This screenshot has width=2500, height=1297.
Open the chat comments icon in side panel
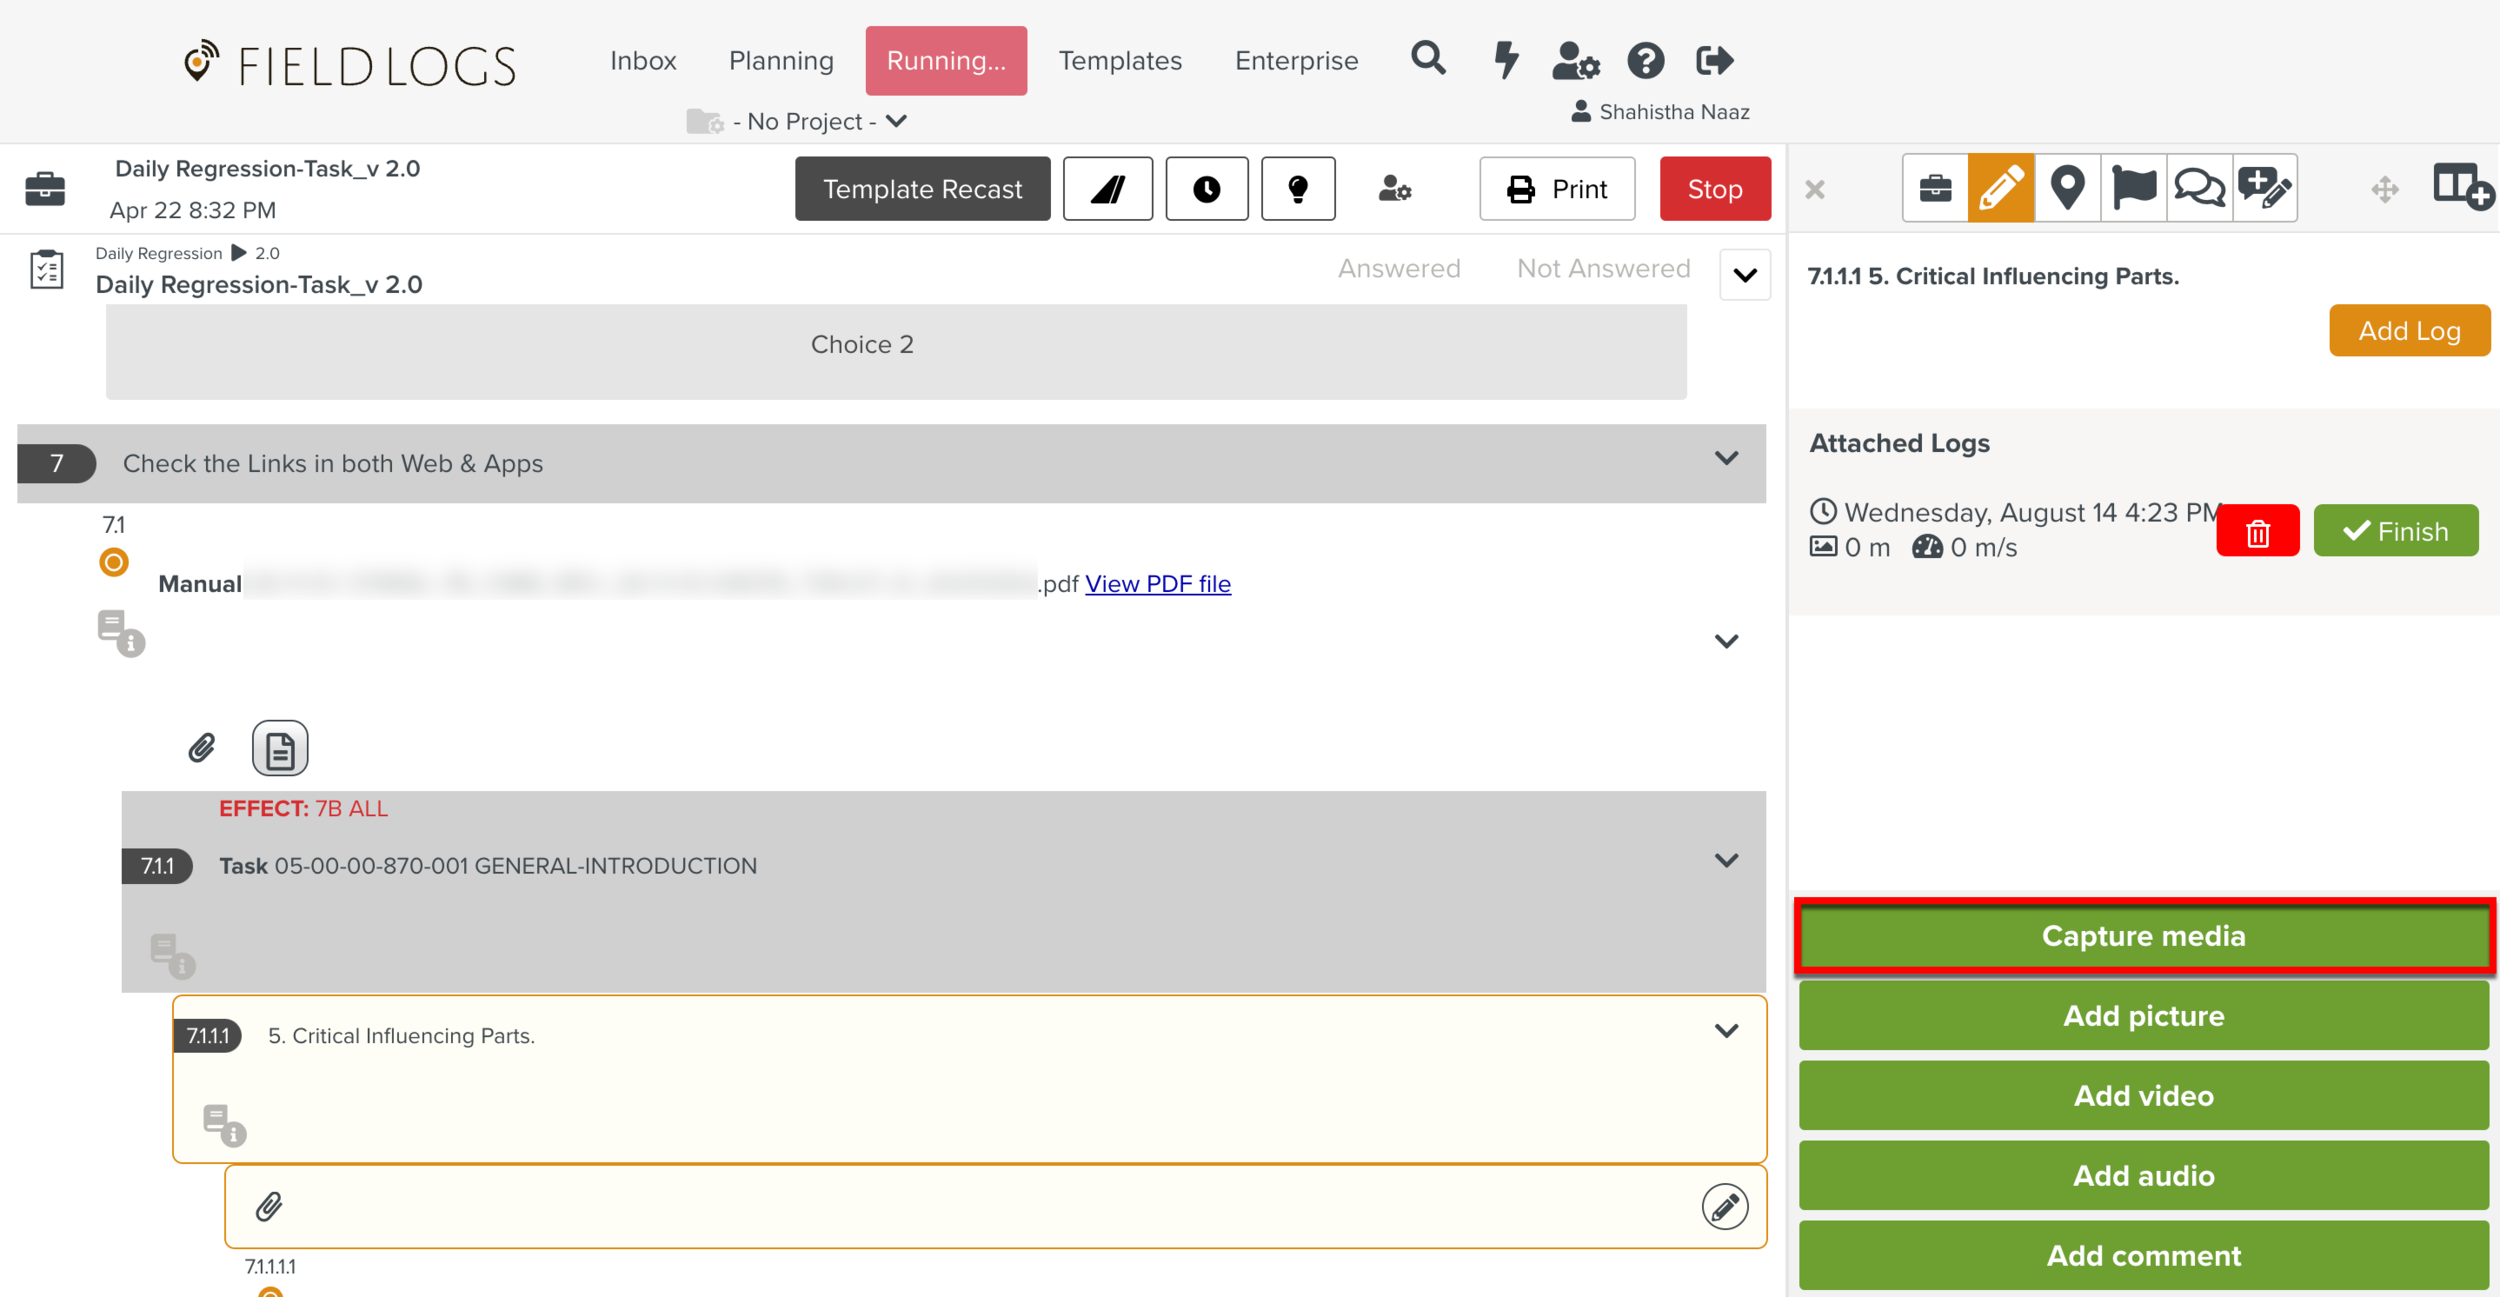(x=2199, y=188)
